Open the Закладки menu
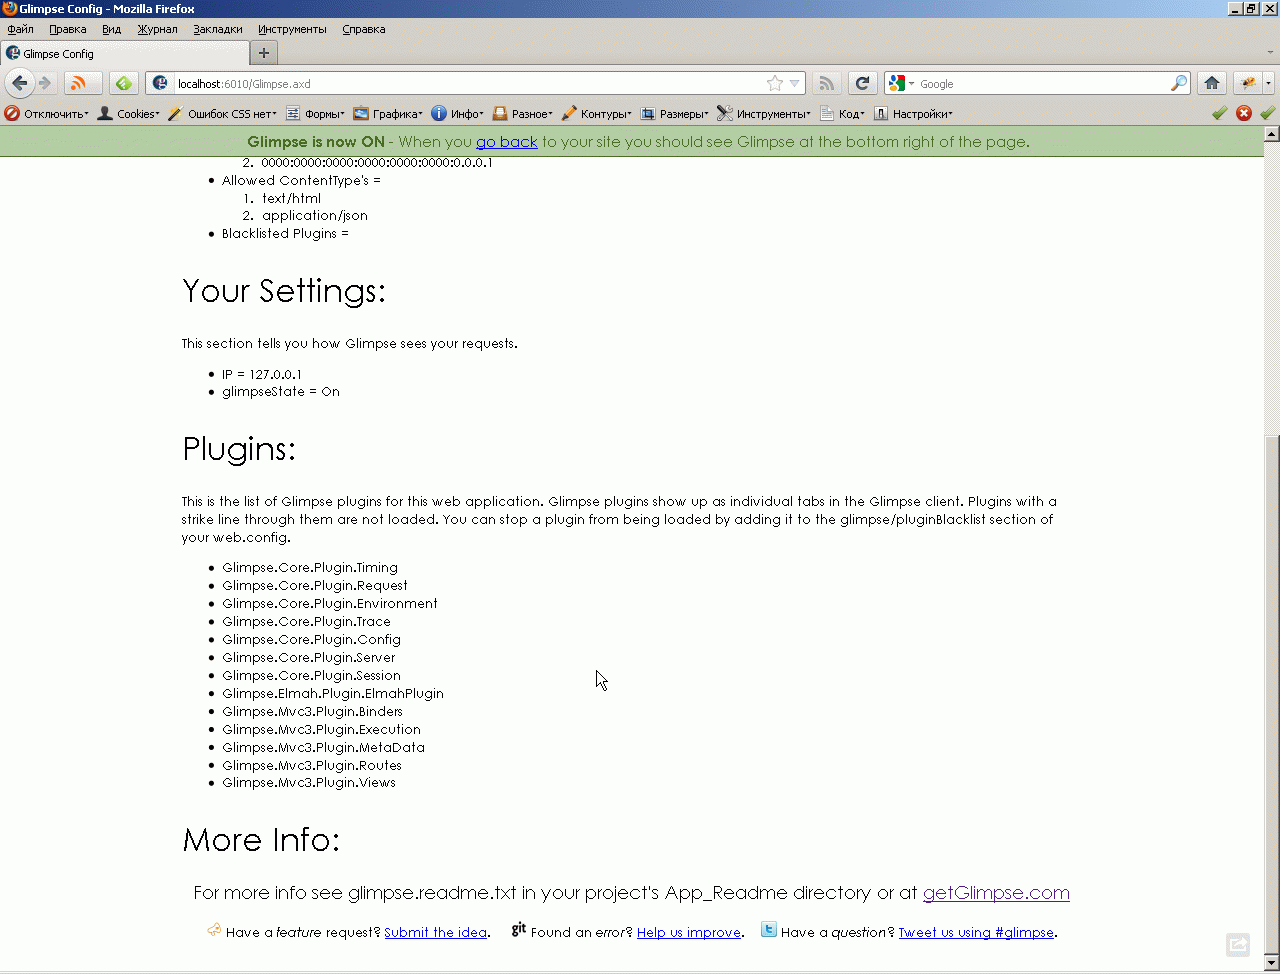Viewport: 1280px width, 974px height. click(x=218, y=29)
